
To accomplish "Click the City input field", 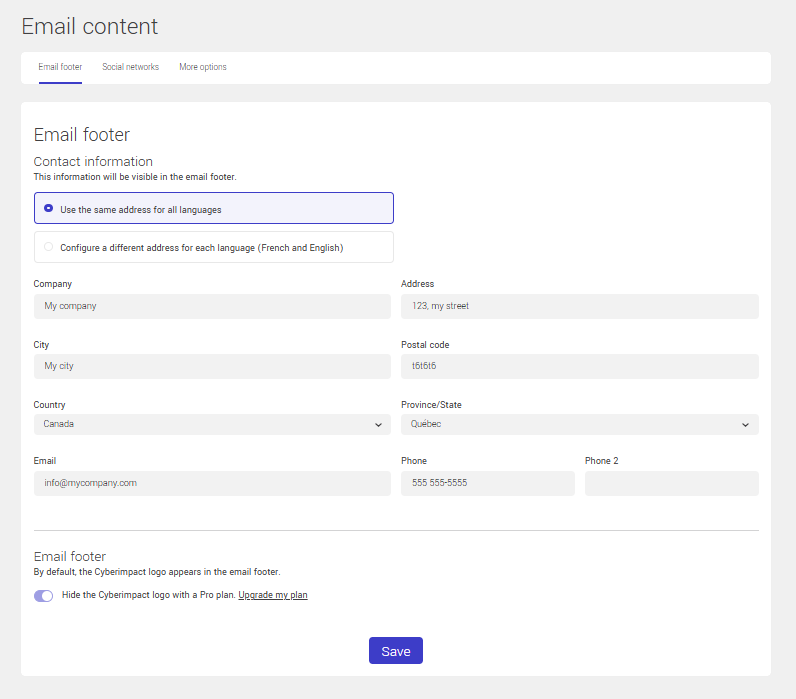I will click(x=212, y=366).
